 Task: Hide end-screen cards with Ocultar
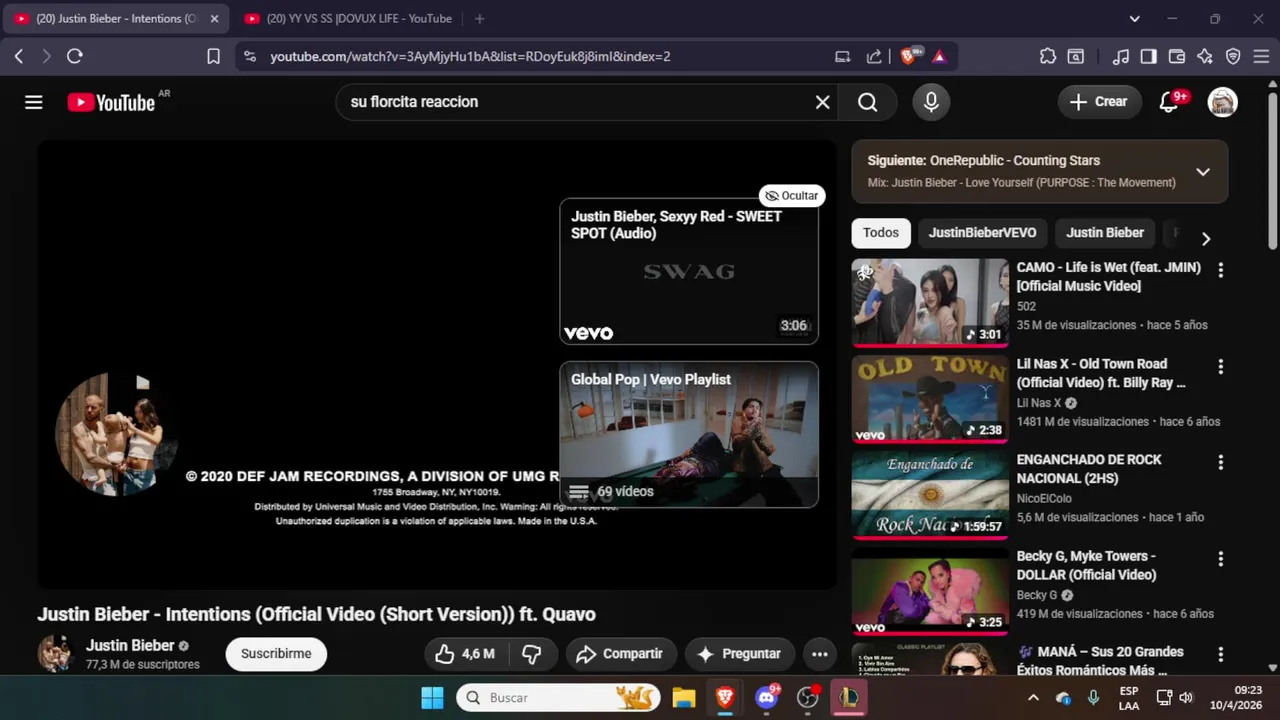click(x=791, y=196)
